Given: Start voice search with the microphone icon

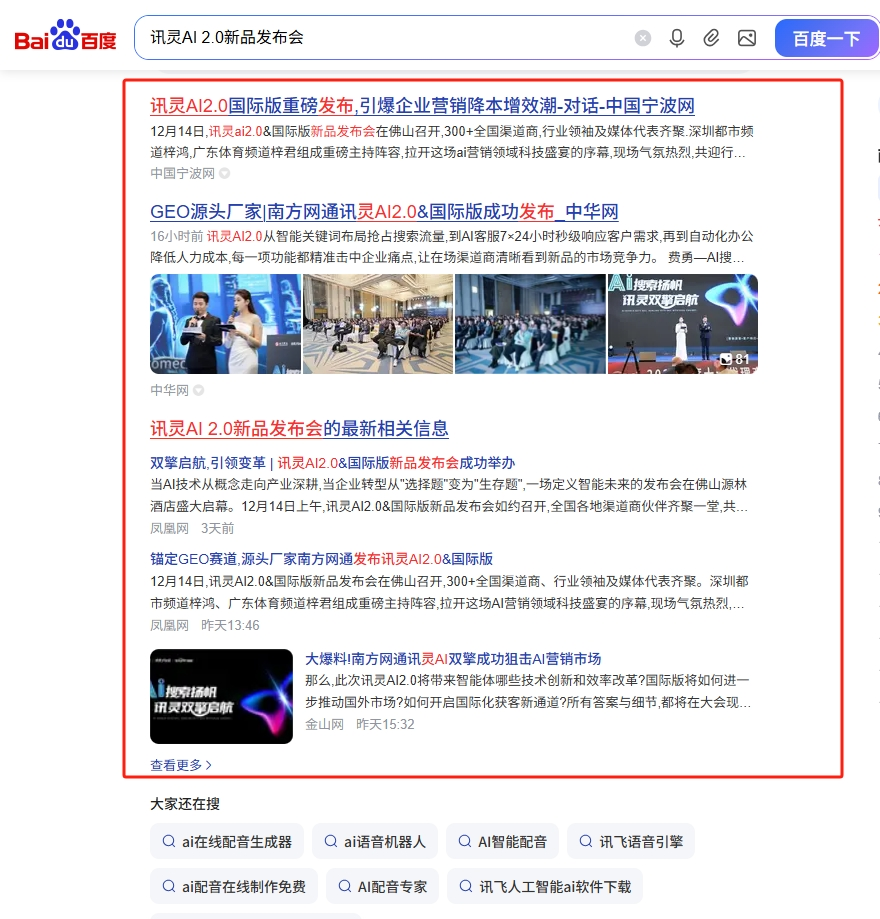Looking at the screenshot, I should pyautogui.click(x=677, y=38).
